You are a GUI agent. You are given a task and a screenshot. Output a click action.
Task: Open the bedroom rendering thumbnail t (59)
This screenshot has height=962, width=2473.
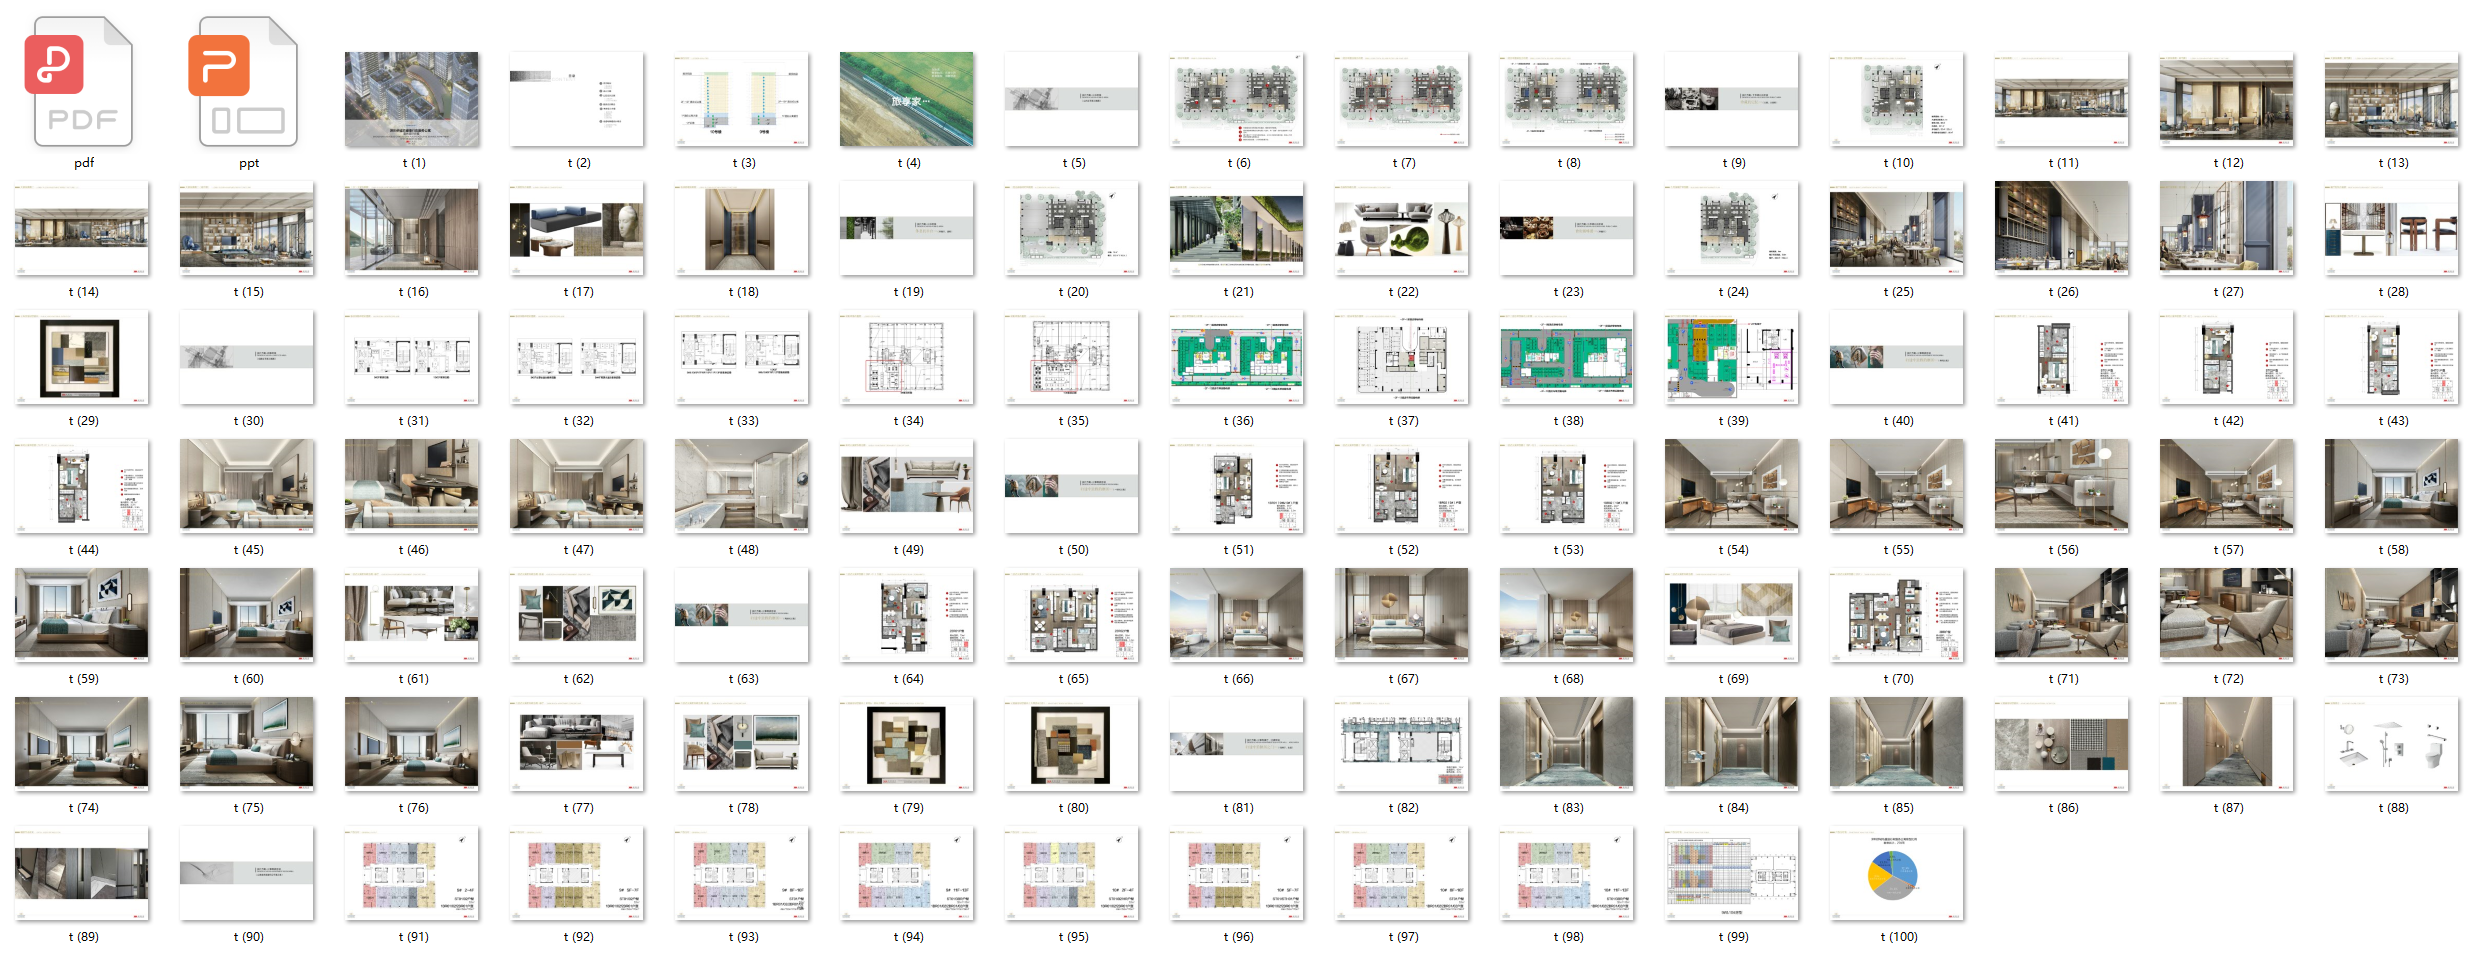[x=82, y=615]
